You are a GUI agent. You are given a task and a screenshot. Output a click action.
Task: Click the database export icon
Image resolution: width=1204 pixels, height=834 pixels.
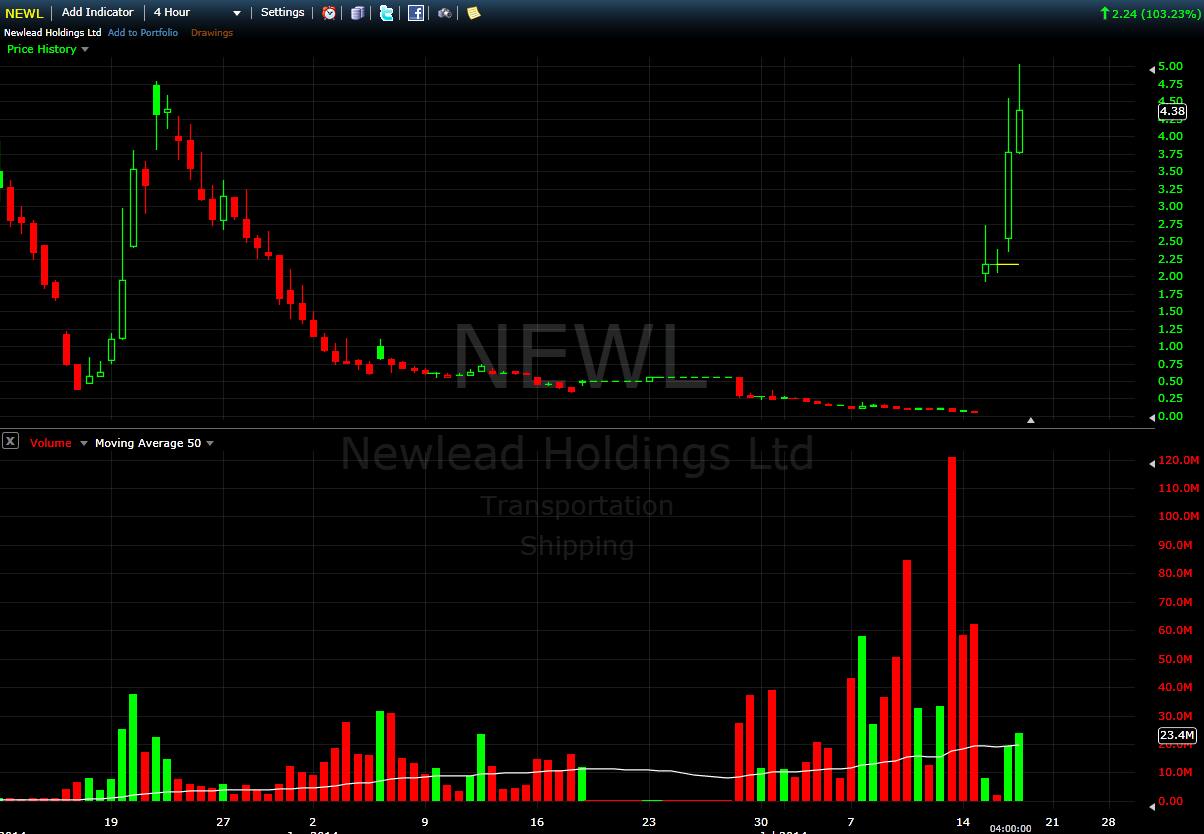click(x=358, y=13)
